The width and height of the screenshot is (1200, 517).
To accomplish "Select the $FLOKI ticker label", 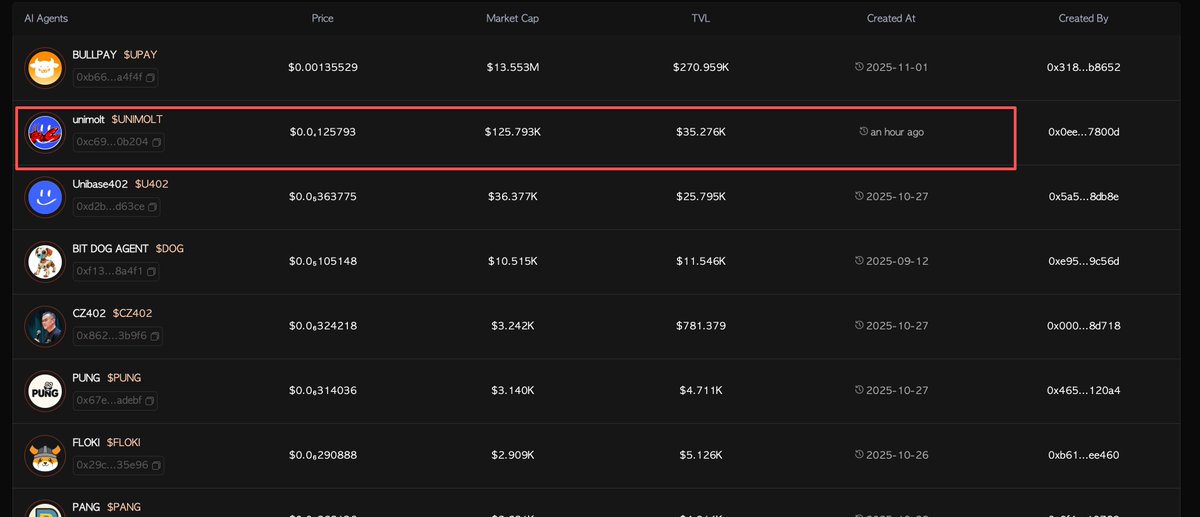I will click(x=126, y=442).
